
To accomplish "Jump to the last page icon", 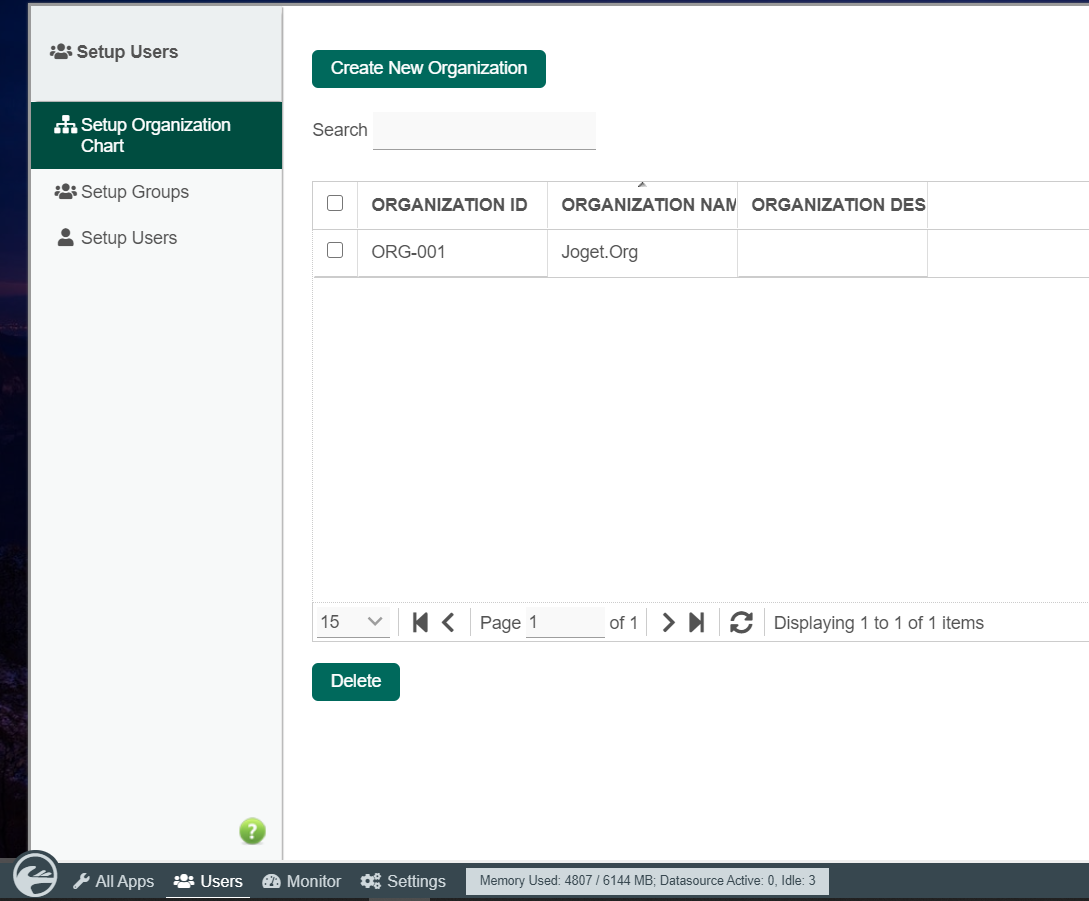I will click(697, 623).
